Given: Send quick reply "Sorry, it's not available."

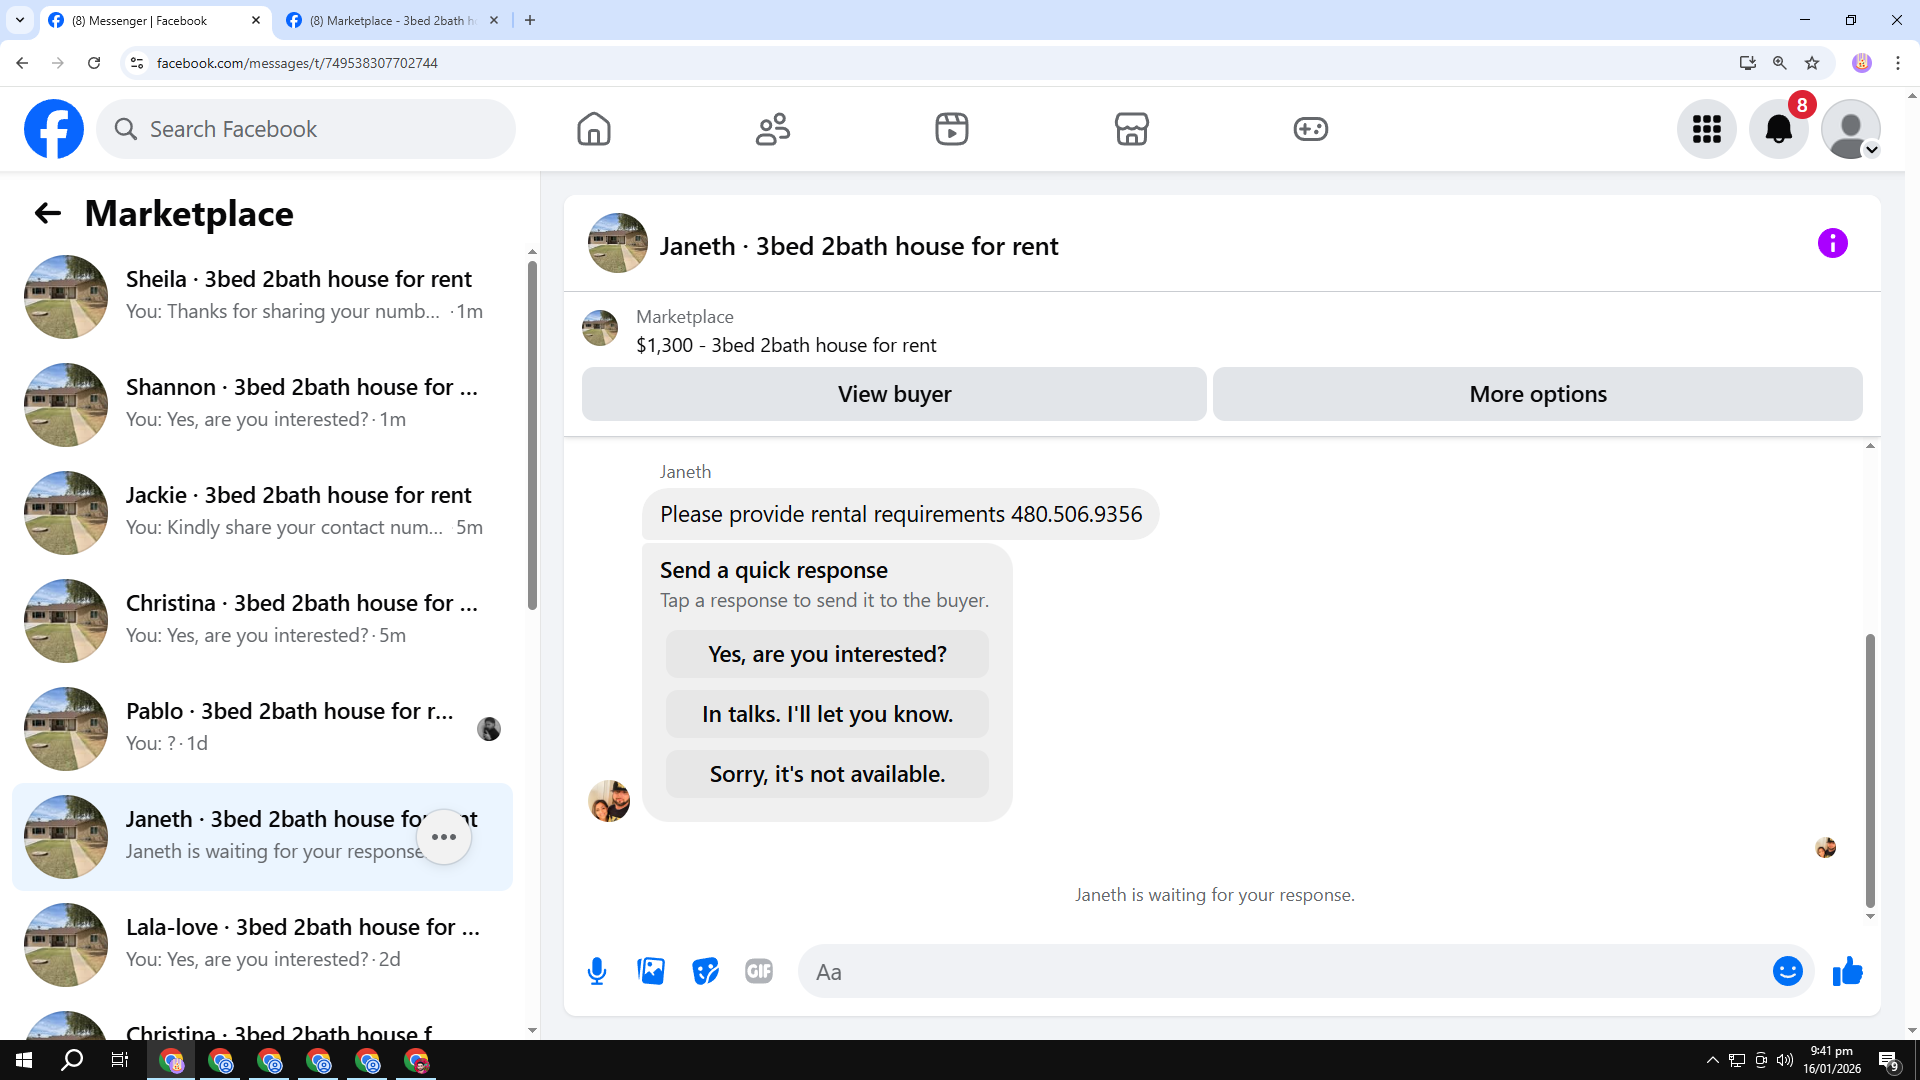Looking at the screenshot, I should pyautogui.click(x=827, y=774).
